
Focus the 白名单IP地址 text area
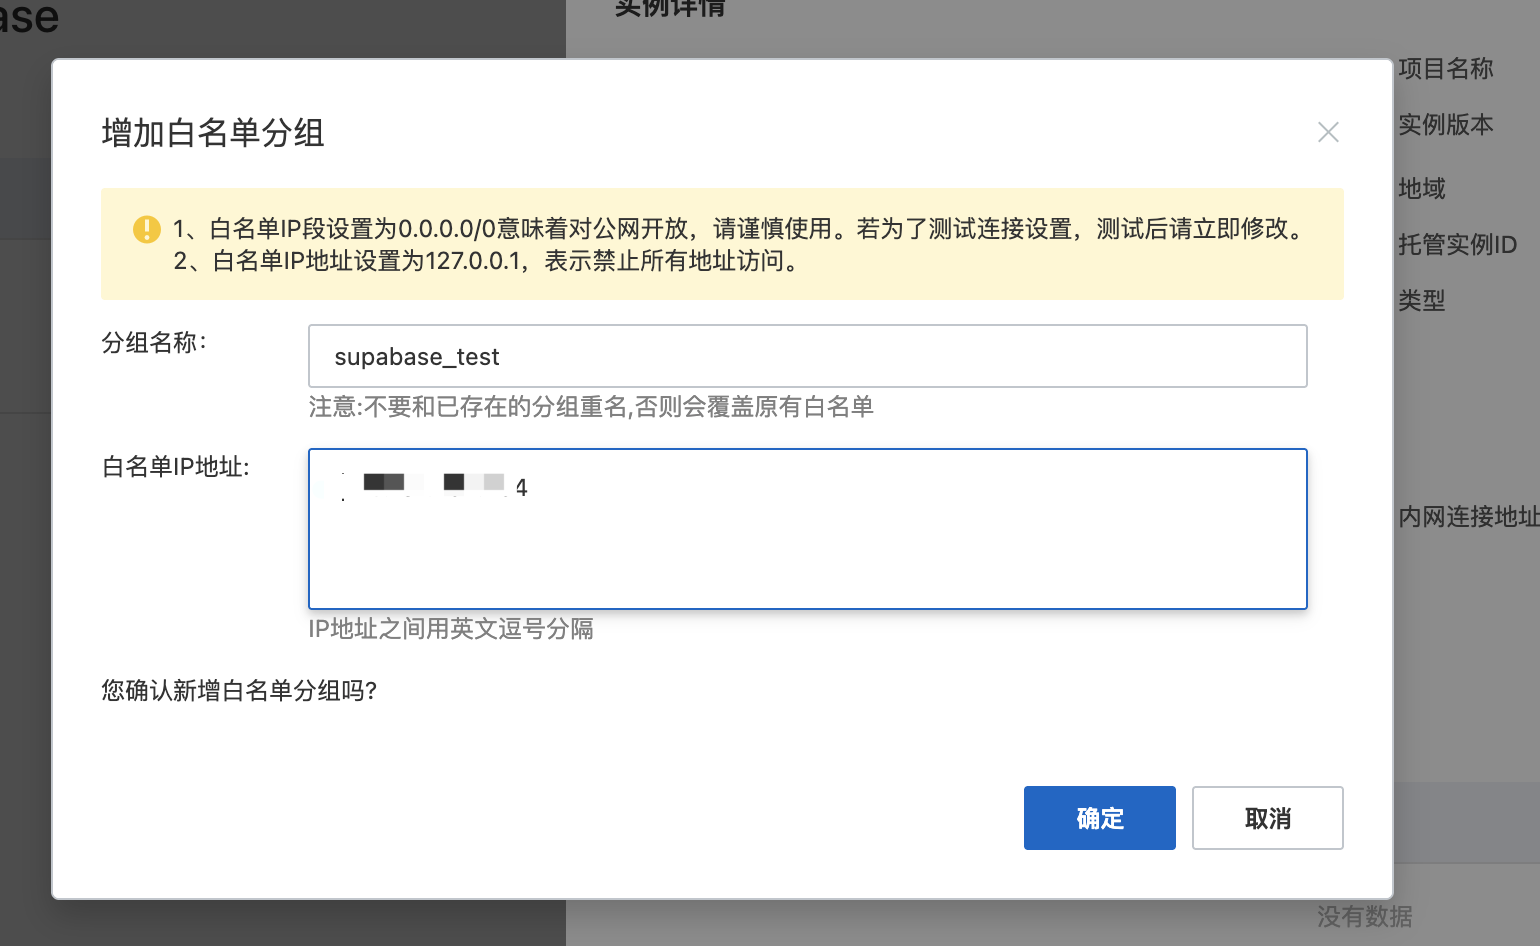pos(807,529)
